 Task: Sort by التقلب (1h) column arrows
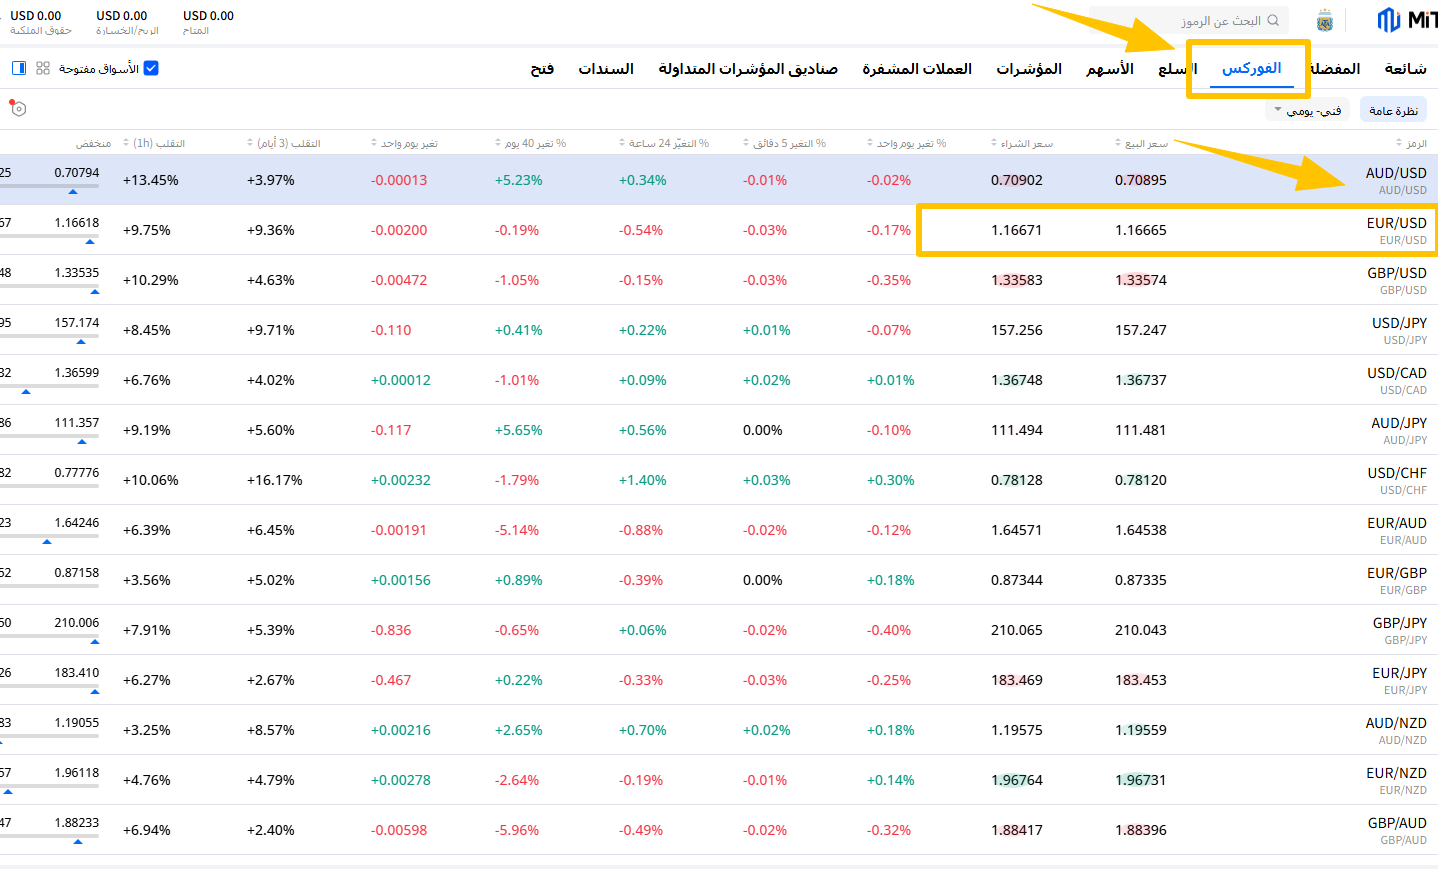point(126,144)
